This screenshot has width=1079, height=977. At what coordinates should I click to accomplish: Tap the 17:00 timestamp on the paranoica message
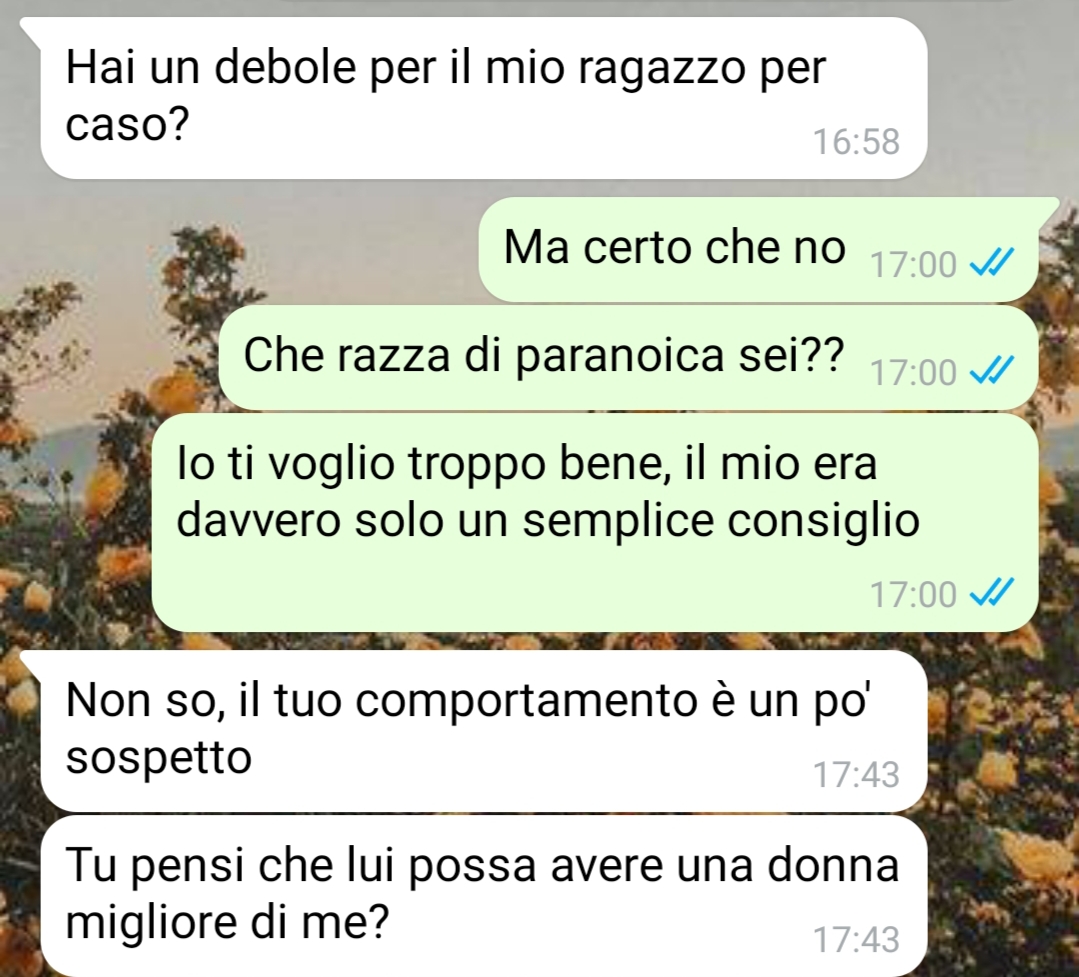pos(913,372)
